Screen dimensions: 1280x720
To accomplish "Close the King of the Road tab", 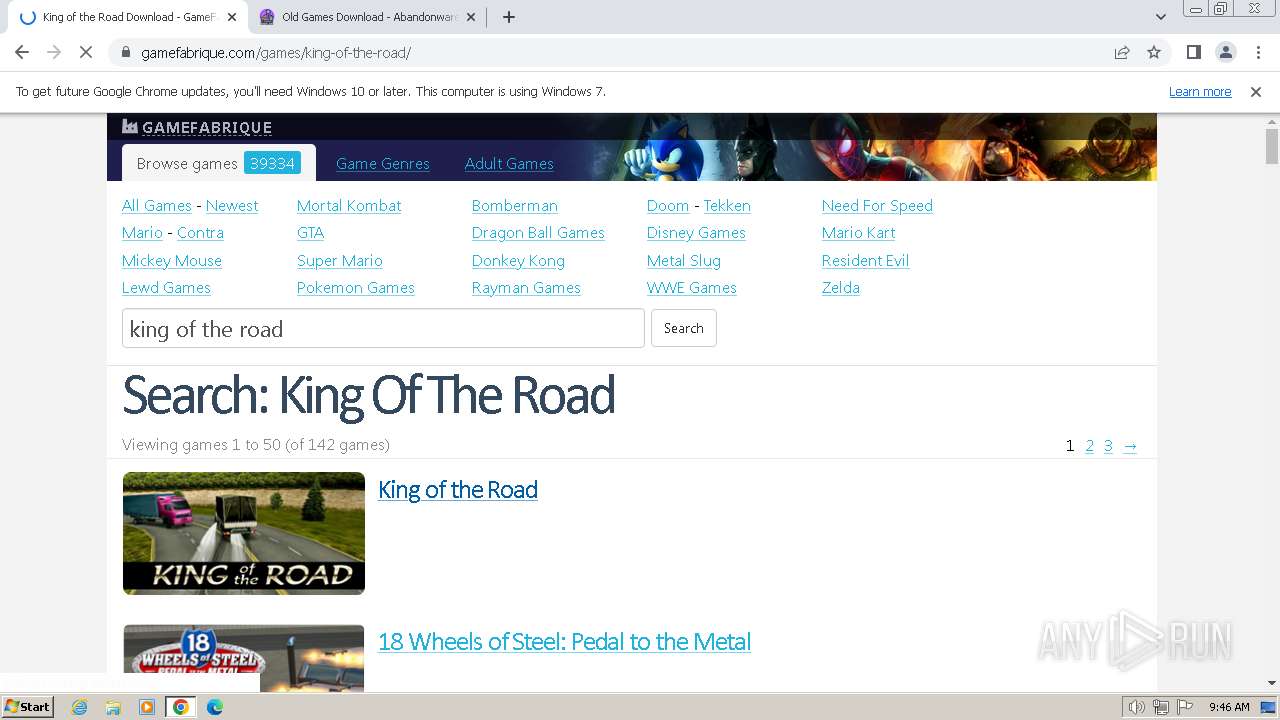I will point(233,17).
